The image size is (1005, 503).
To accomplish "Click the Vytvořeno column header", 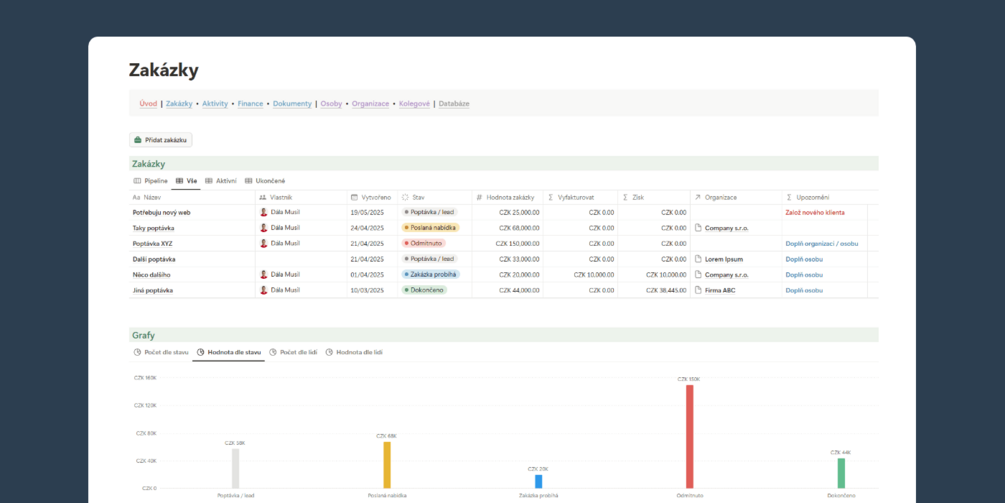I will (372, 197).
